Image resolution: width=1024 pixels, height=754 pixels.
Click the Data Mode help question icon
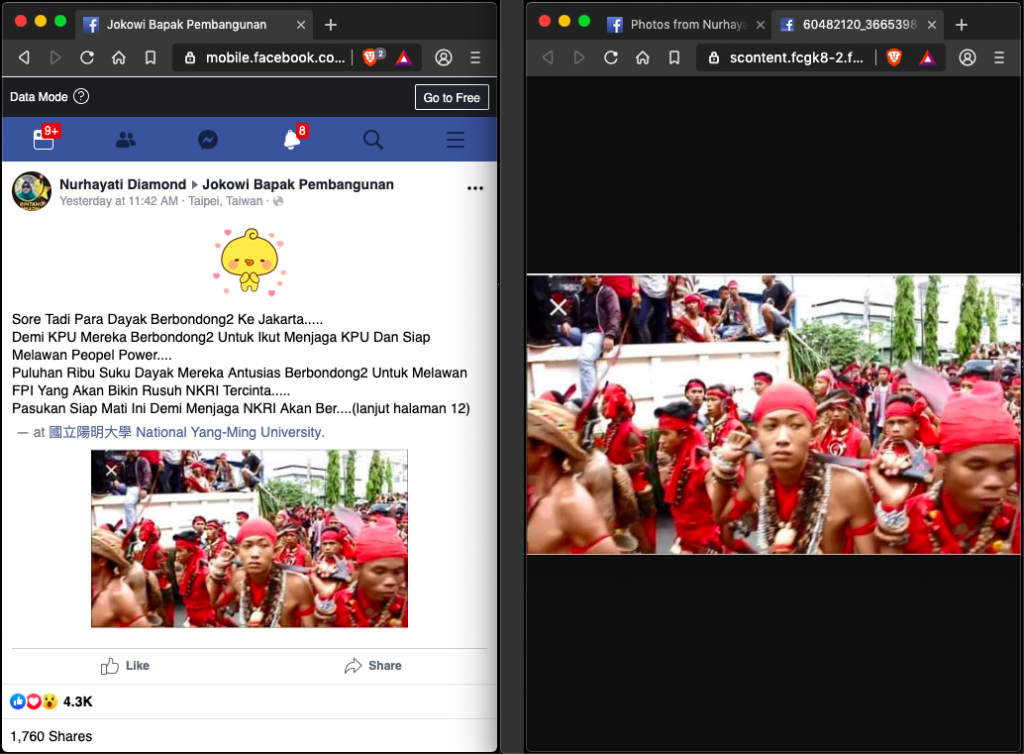[82, 97]
